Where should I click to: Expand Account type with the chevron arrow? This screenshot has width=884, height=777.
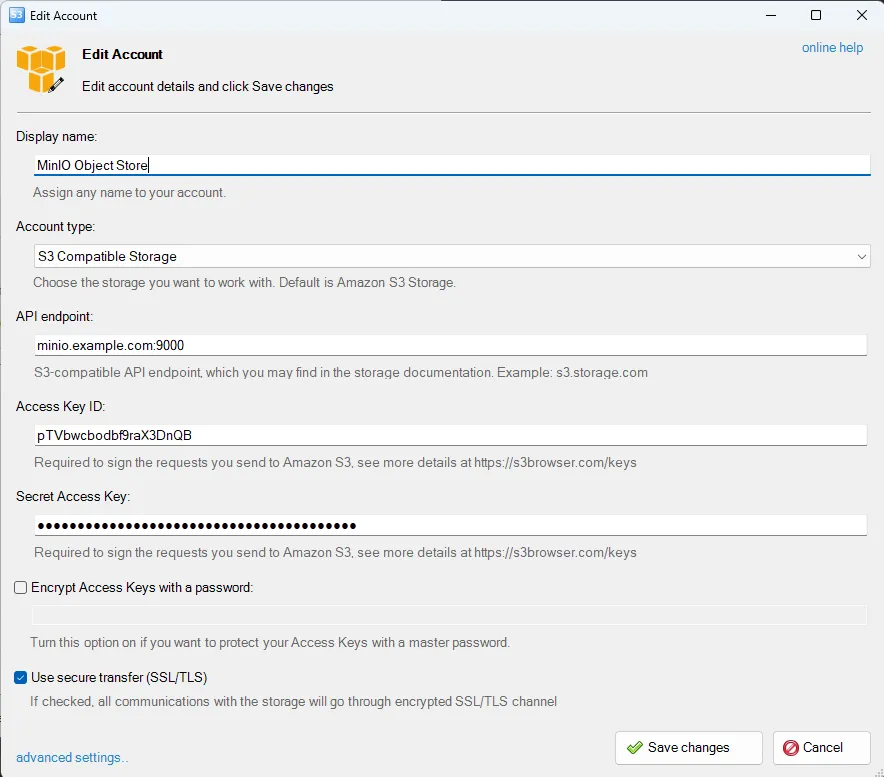coord(861,257)
